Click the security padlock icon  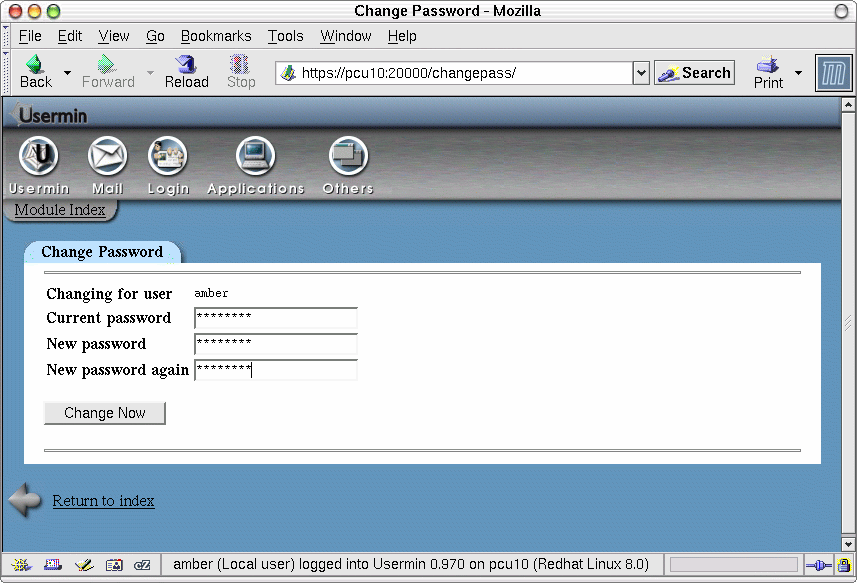point(844,565)
